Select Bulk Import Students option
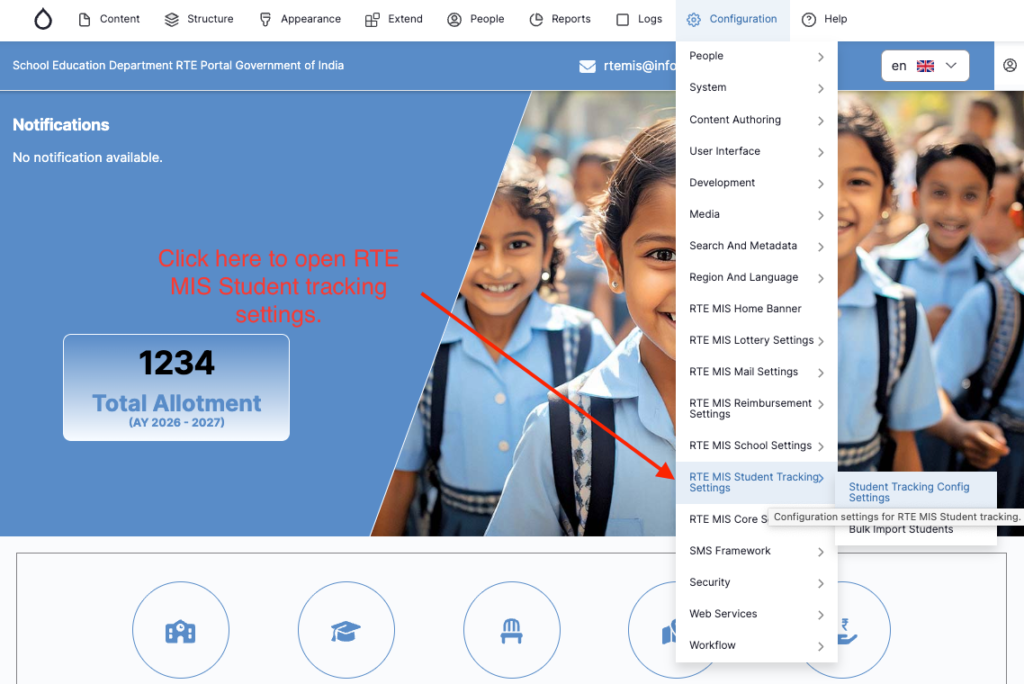Viewport: 1024px width, 684px height. [901, 530]
